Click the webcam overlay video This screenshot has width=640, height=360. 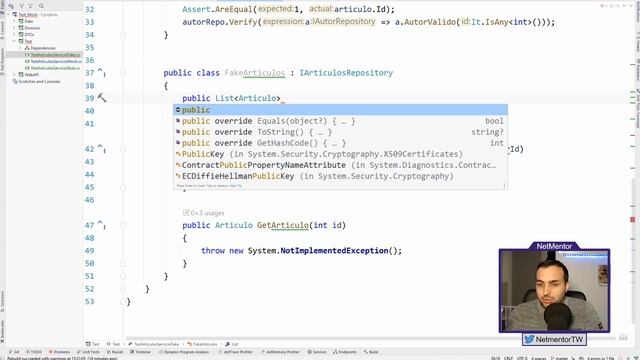(x=554, y=291)
